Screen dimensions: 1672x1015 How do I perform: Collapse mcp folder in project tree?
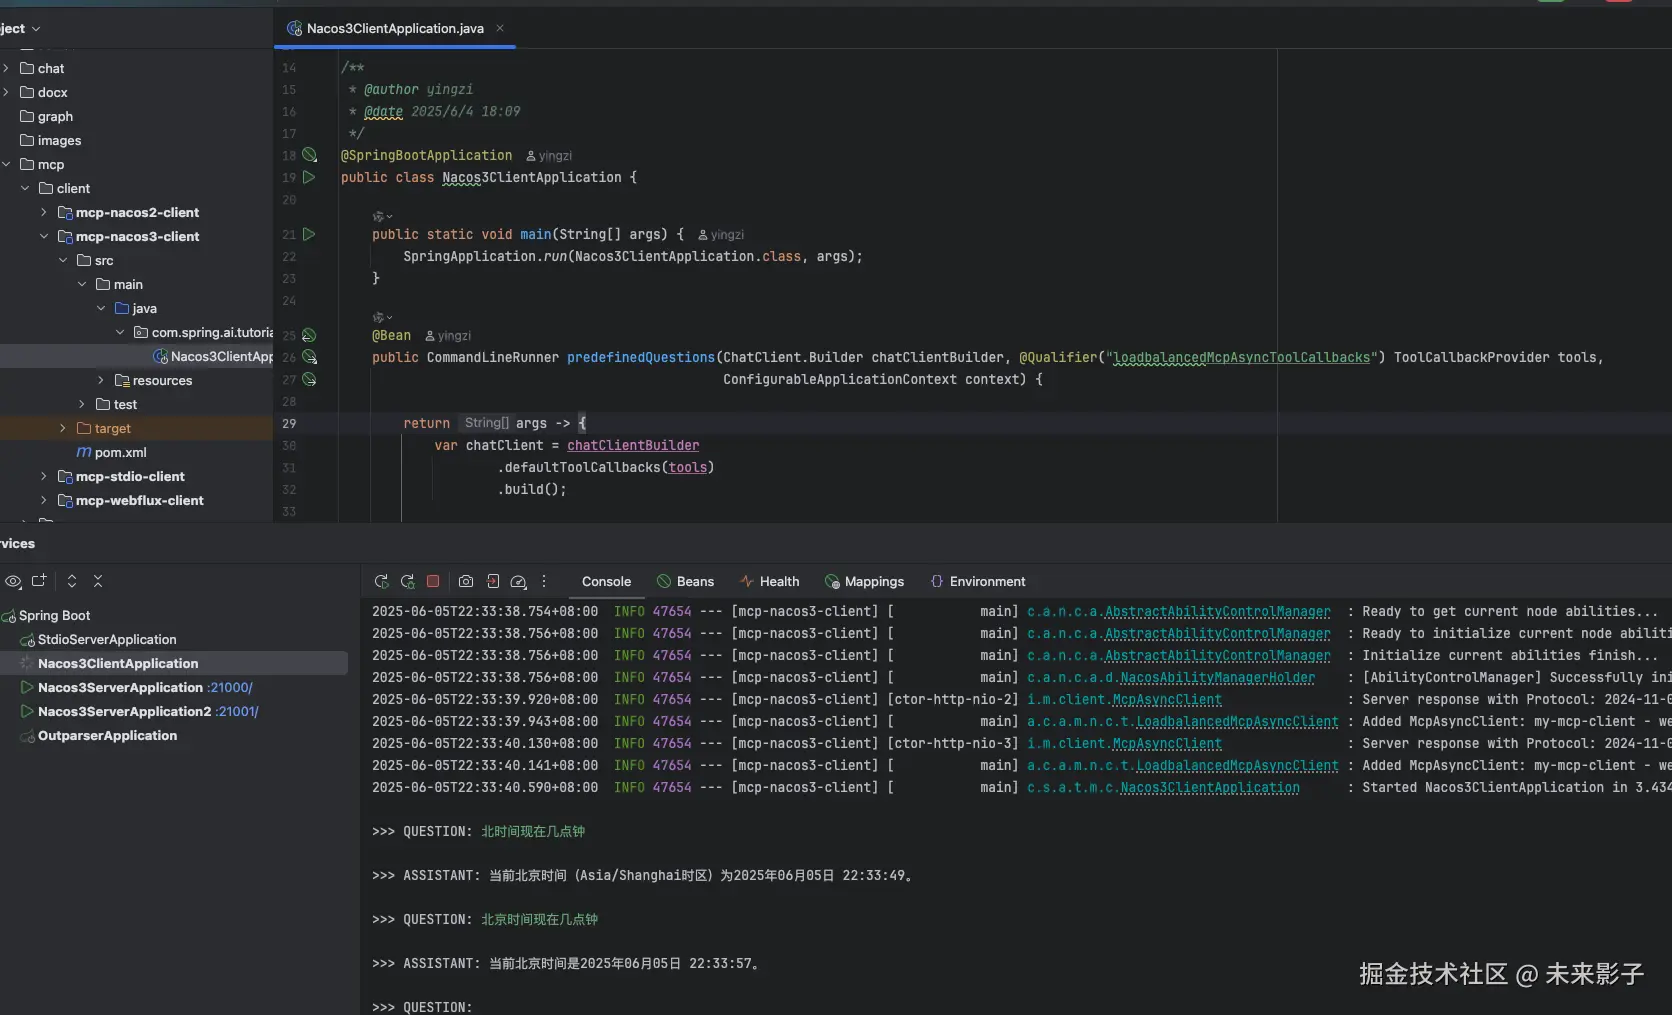(x=7, y=164)
